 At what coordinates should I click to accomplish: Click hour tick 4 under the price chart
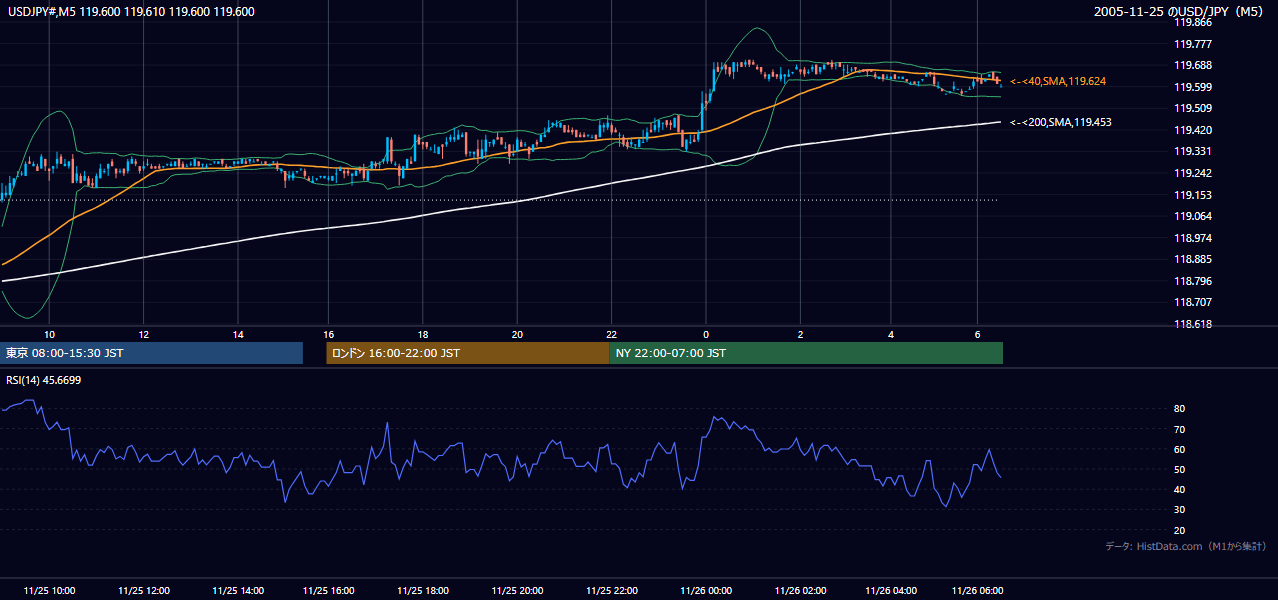tap(891, 334)
